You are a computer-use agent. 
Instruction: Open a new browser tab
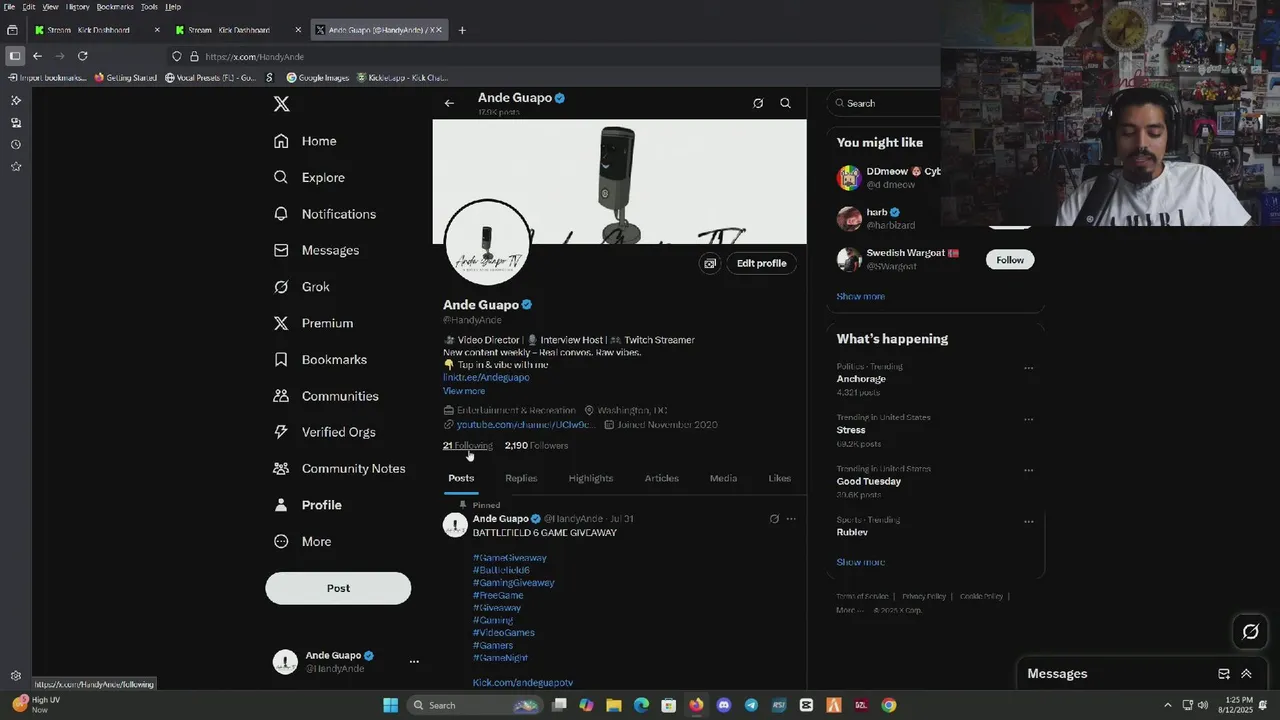point(461,30)
